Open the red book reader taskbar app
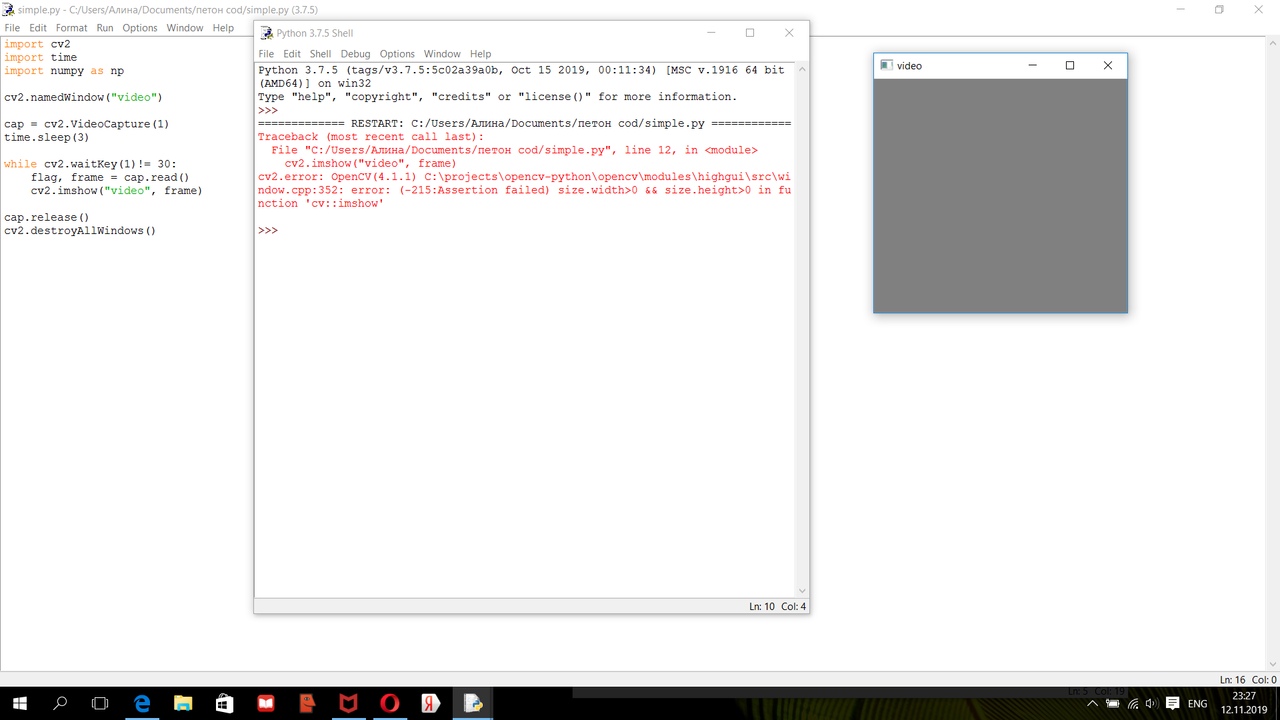The width and height of the screenshot is (1280, 720). pyautogui.click(x=266, y=703)
